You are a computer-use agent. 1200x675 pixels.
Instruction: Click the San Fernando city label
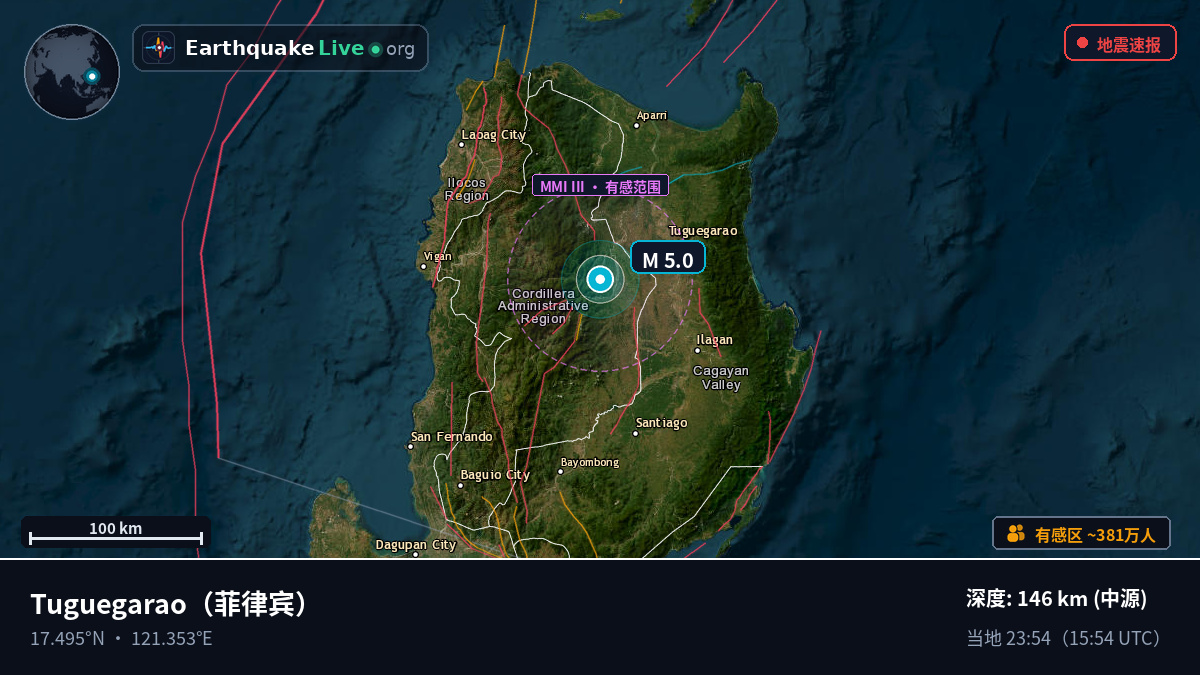(452, 437)
